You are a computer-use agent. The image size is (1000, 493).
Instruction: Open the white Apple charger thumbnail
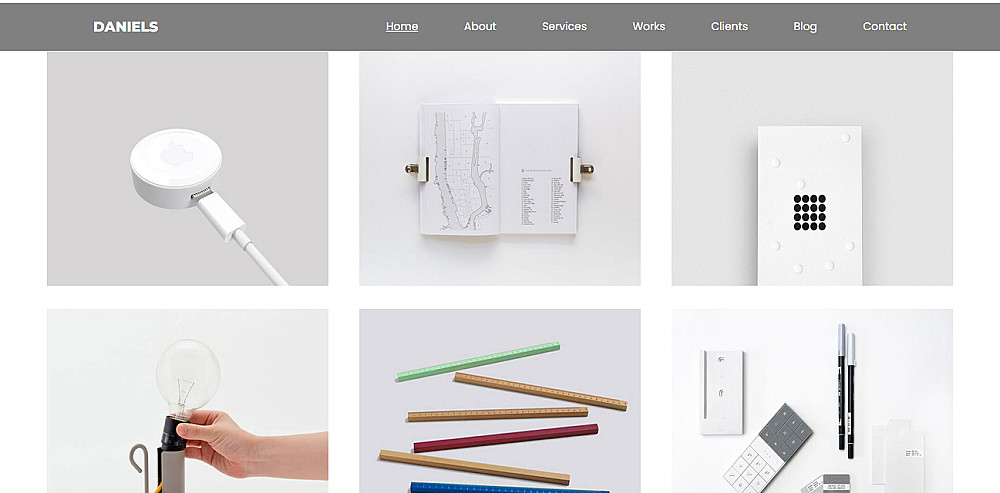tap(188, 169)
